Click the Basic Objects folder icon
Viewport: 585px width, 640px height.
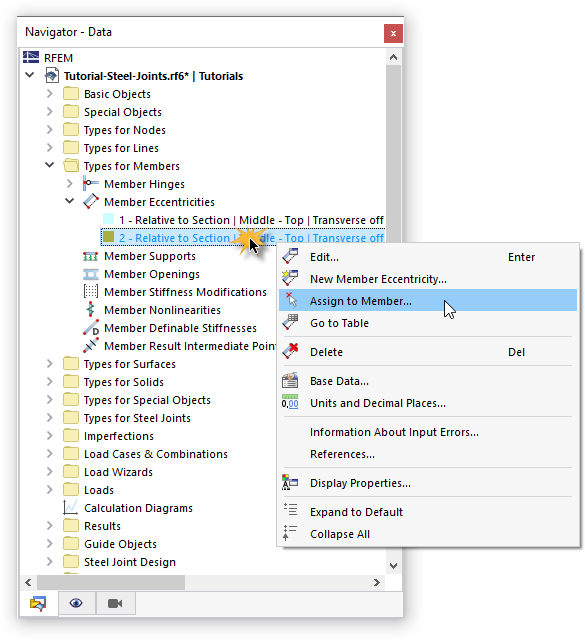[71, 93]
